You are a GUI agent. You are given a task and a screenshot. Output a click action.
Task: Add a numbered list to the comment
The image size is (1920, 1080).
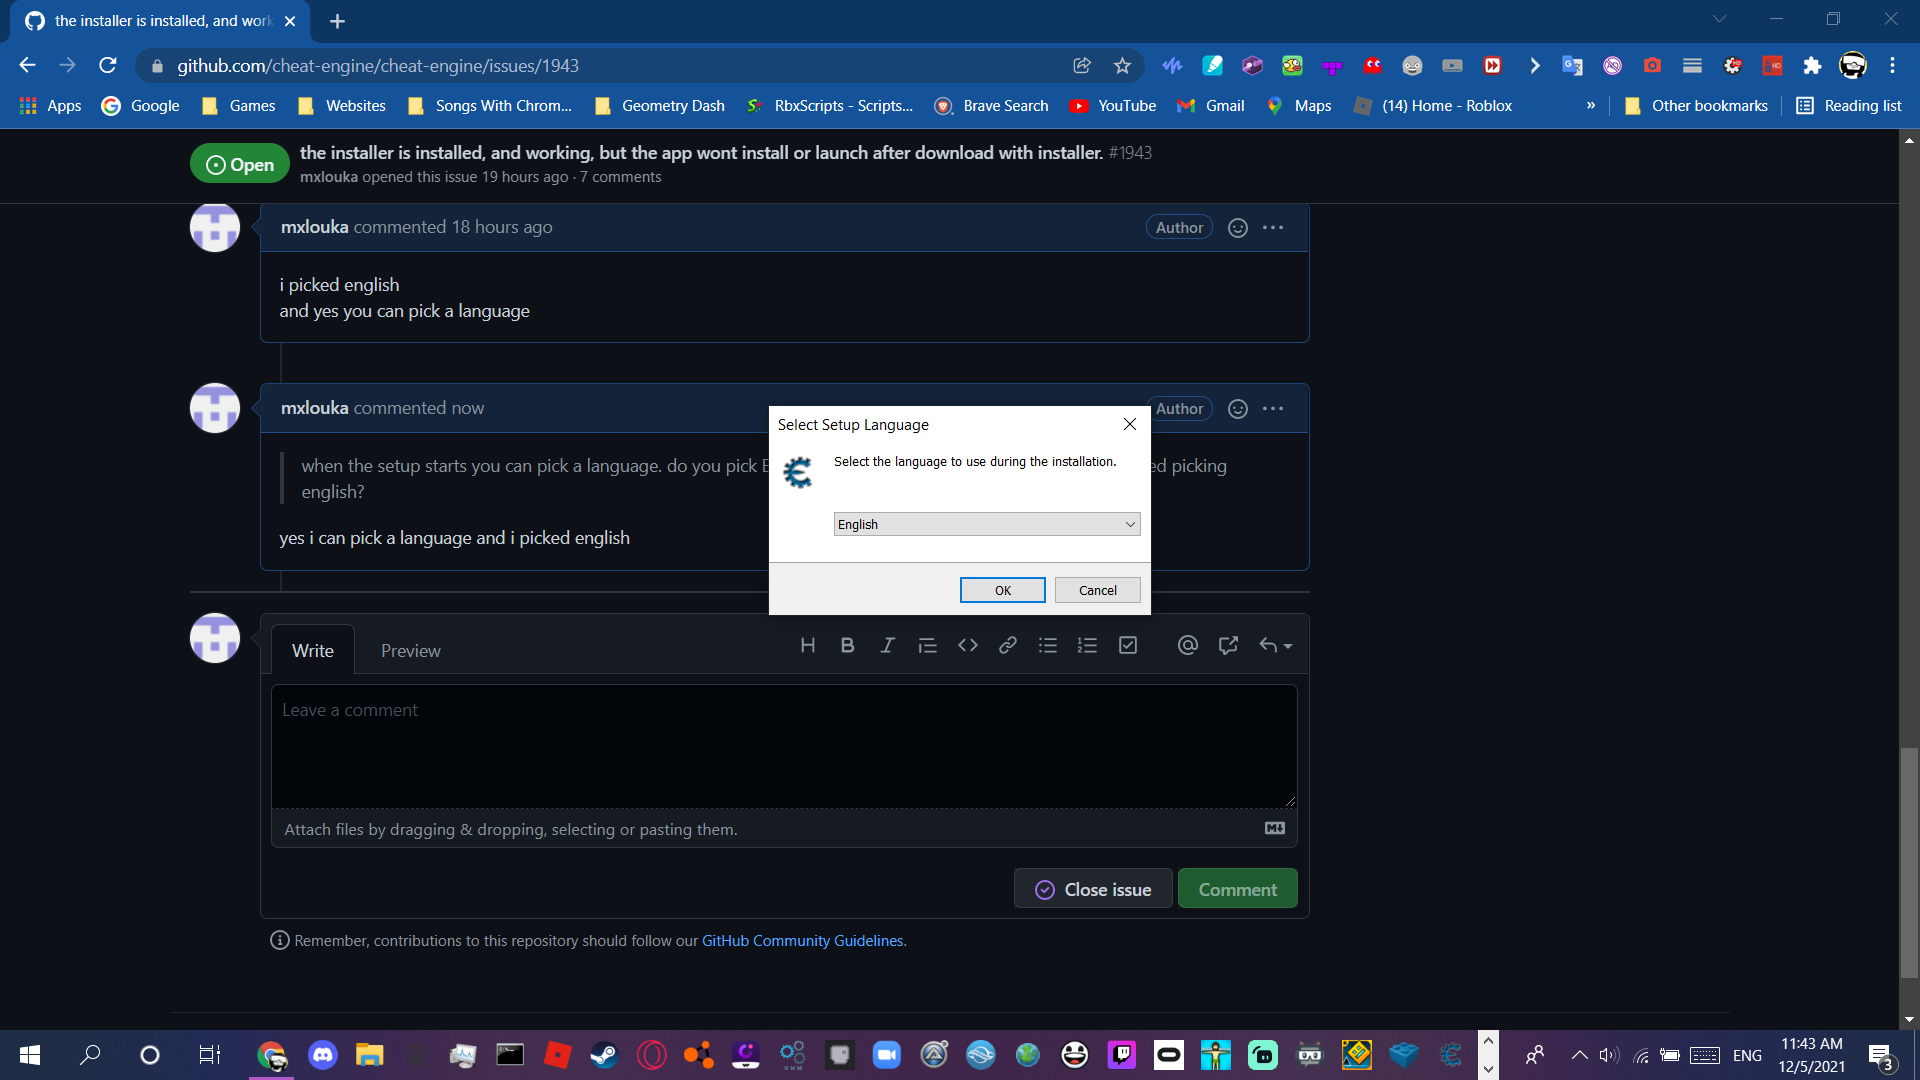(x=1087, y=645)
